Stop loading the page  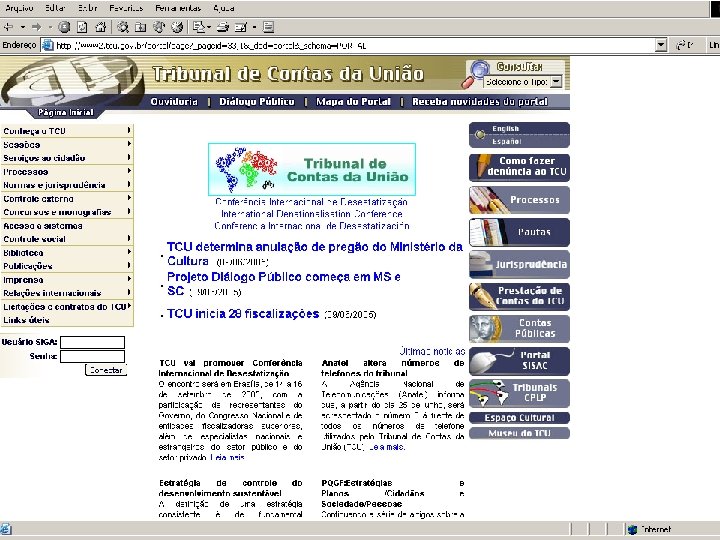click(x=64, y=27)
